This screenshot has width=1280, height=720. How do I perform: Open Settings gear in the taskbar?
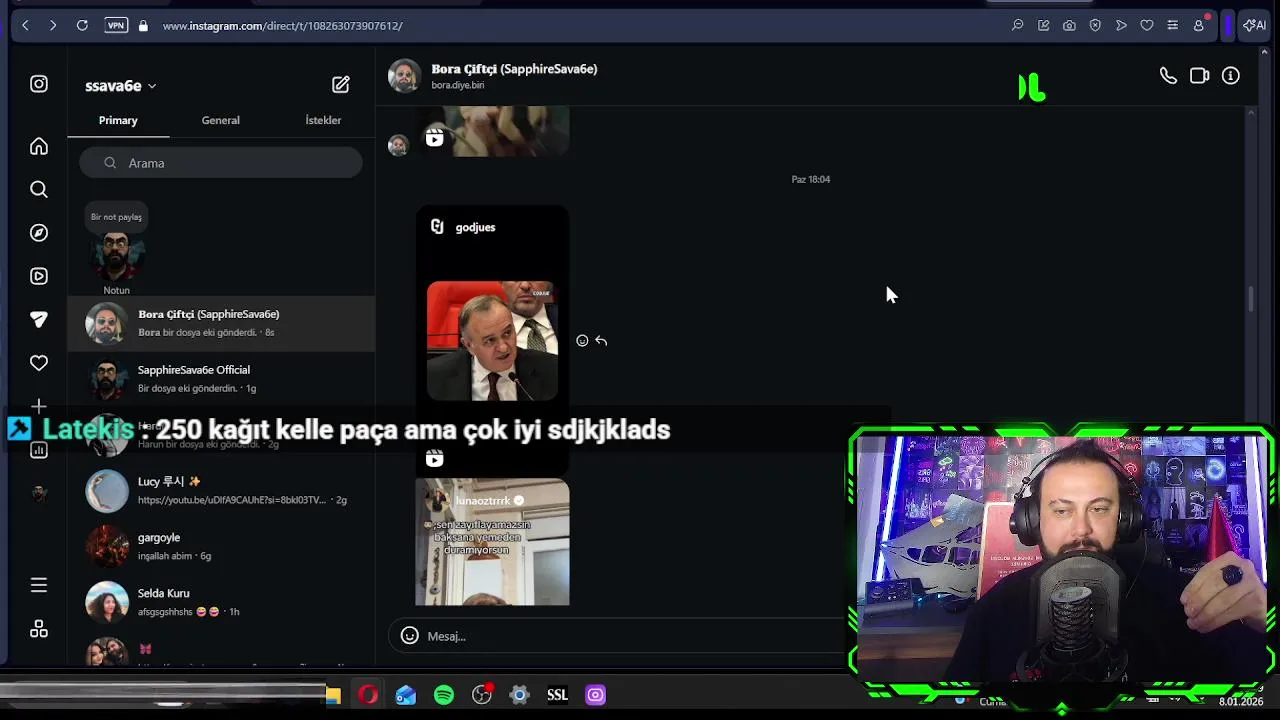tap(519, 695)
